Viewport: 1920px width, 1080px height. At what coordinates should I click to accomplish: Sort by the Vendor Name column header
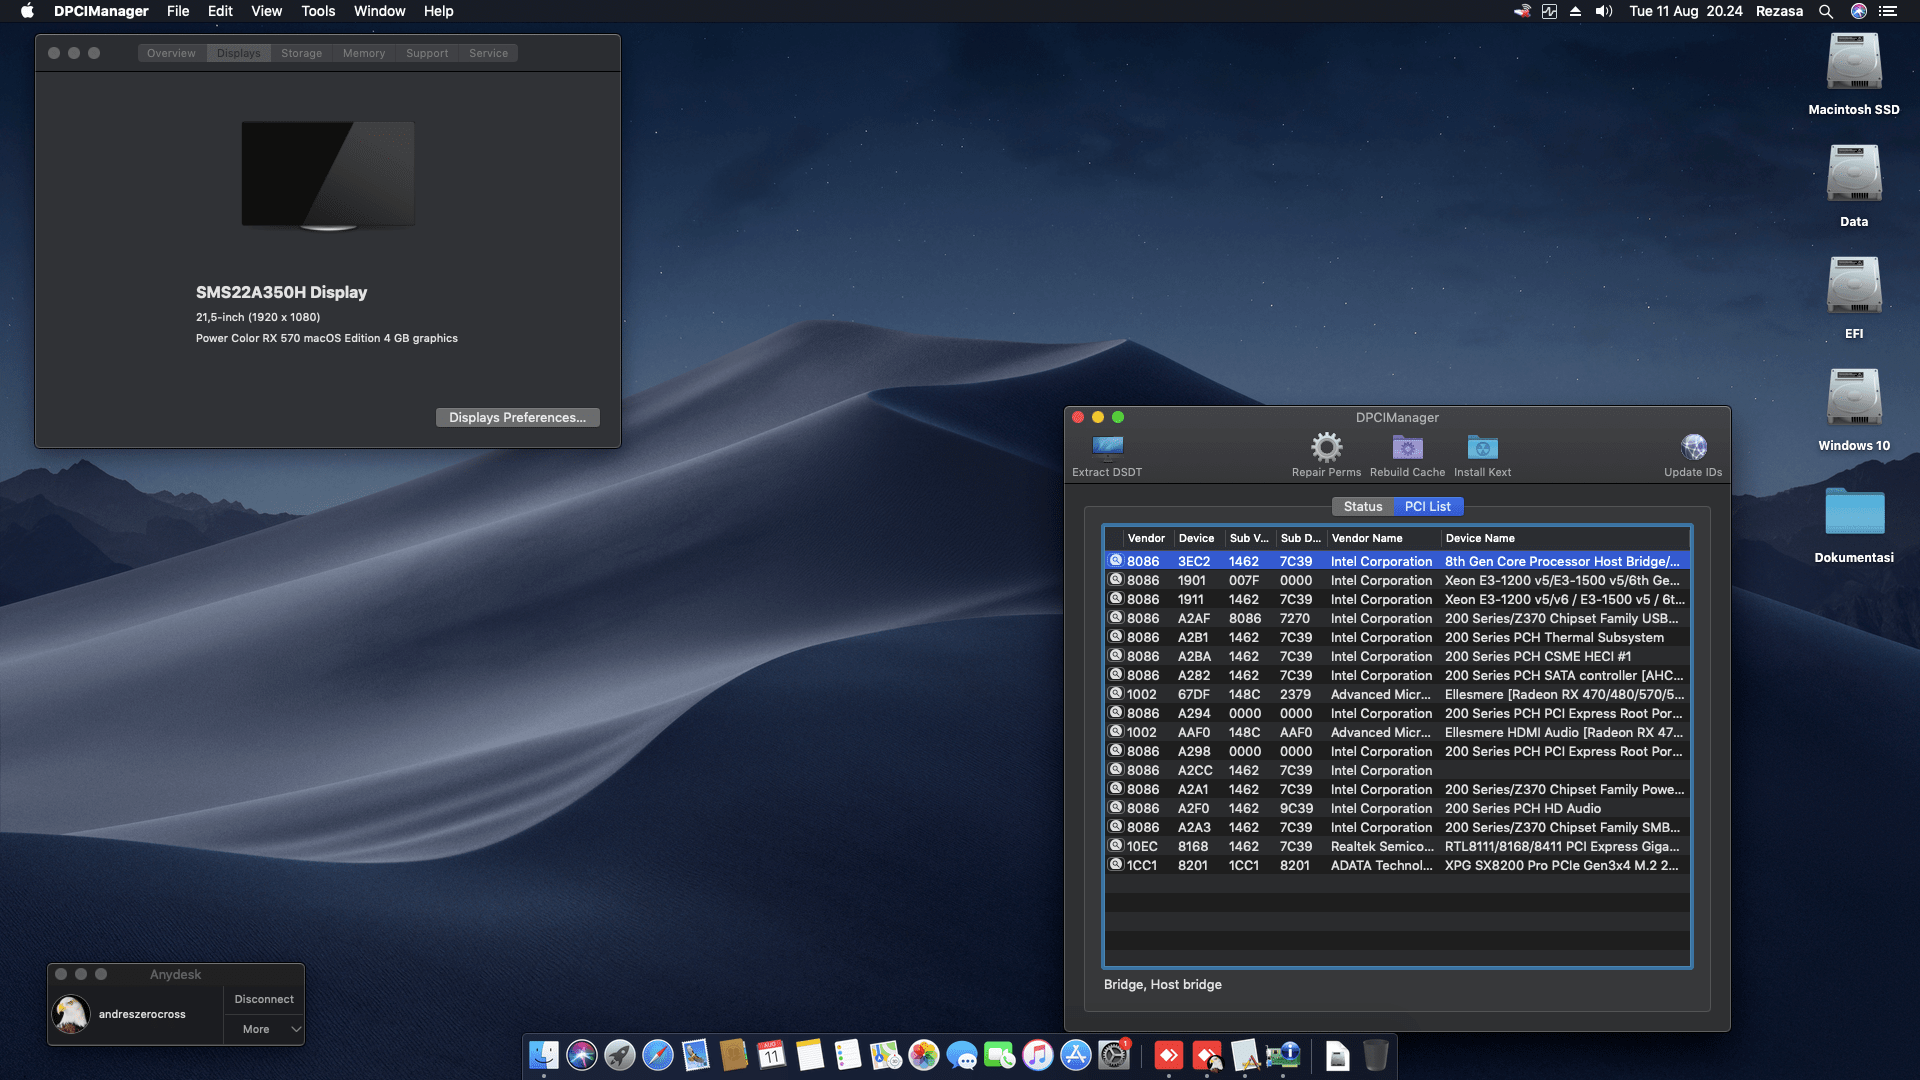point(1367,538)
